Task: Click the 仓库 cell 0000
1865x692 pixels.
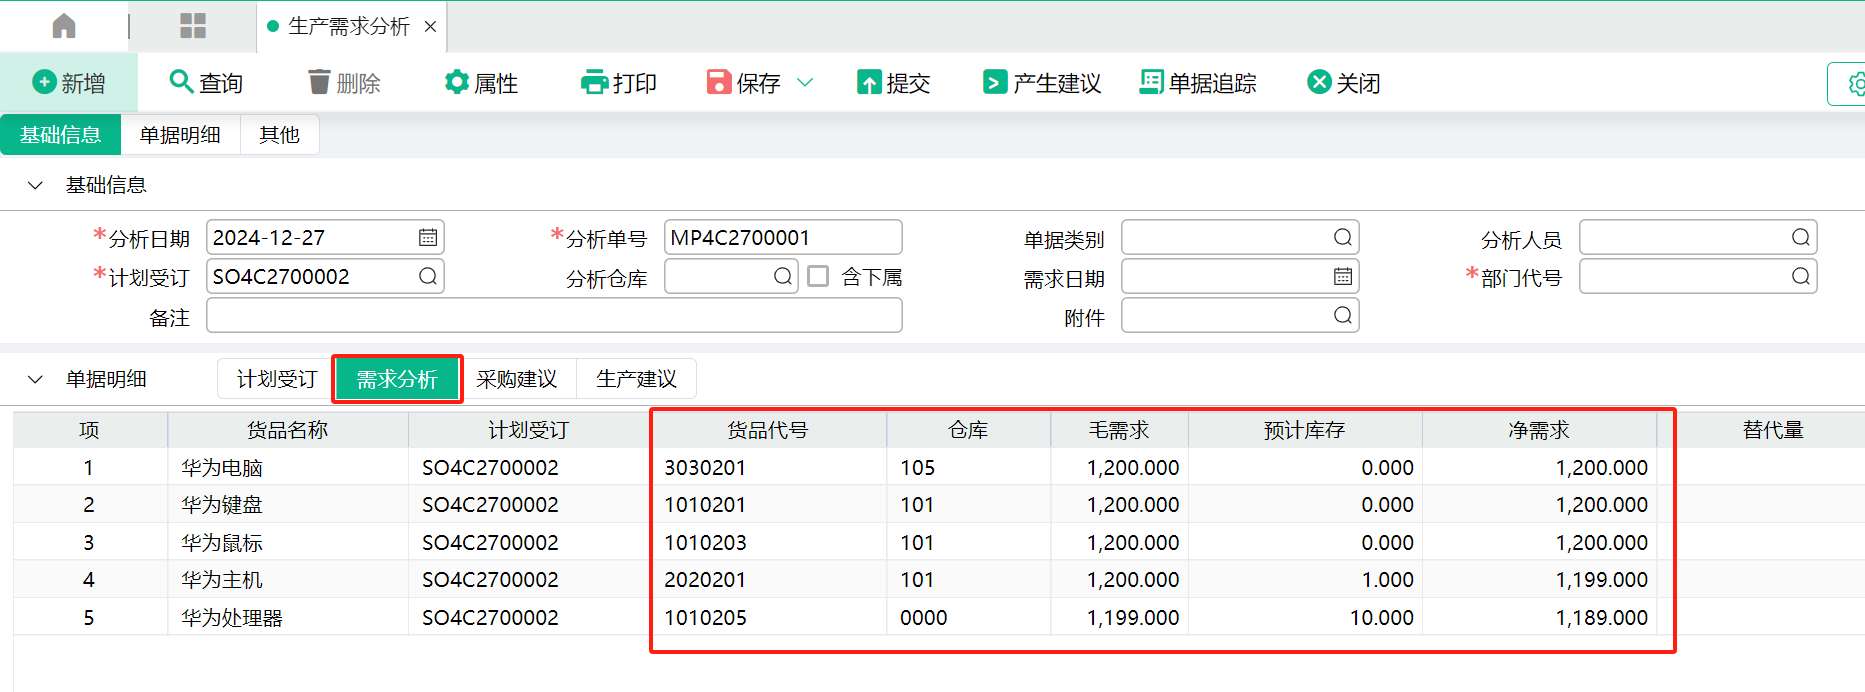Action: (968, 618)
